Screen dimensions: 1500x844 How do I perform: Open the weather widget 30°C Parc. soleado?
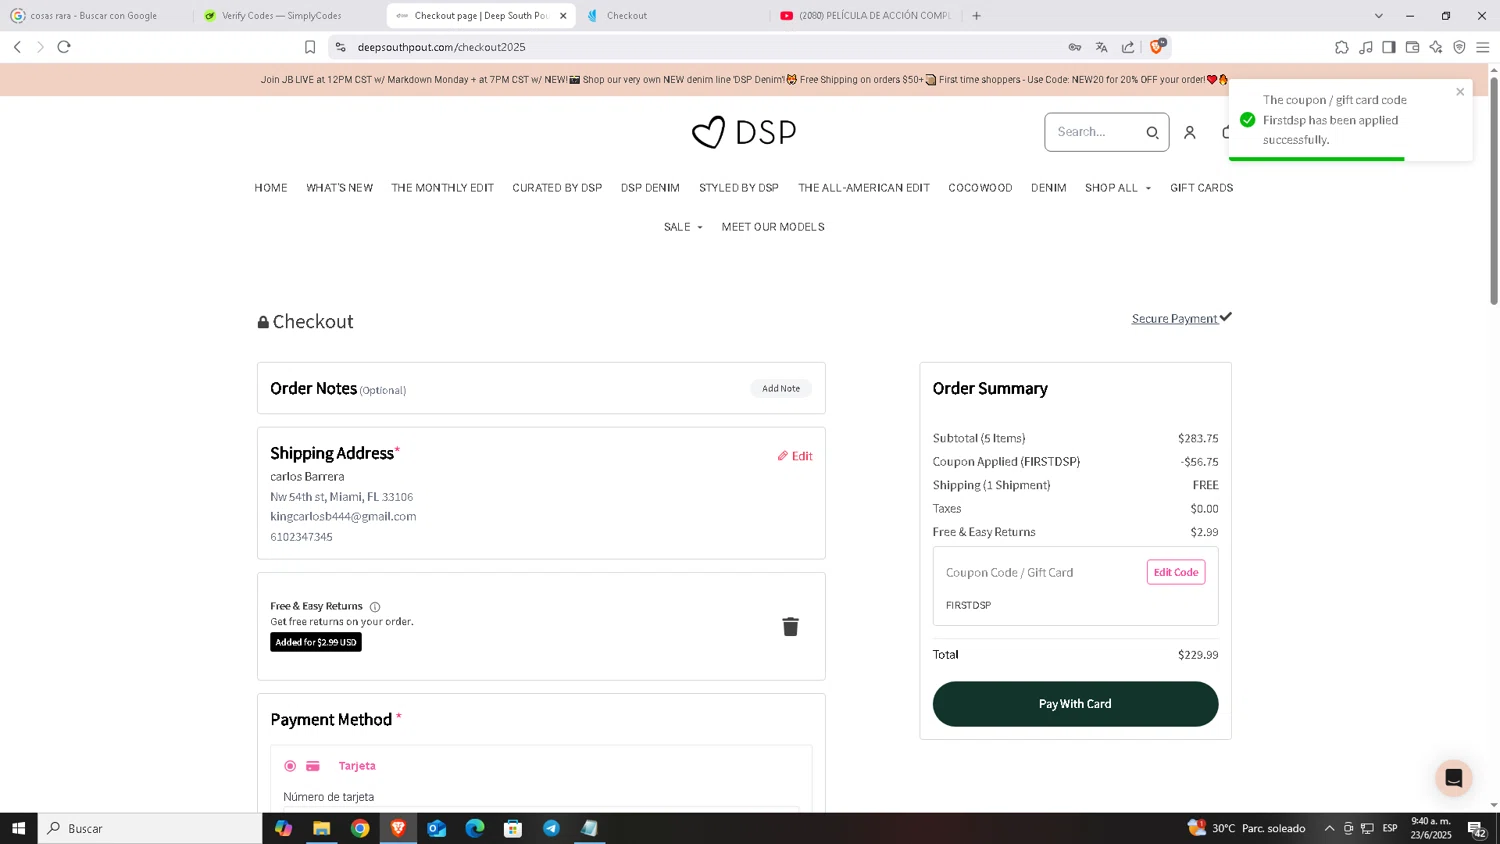[1246, 828]
